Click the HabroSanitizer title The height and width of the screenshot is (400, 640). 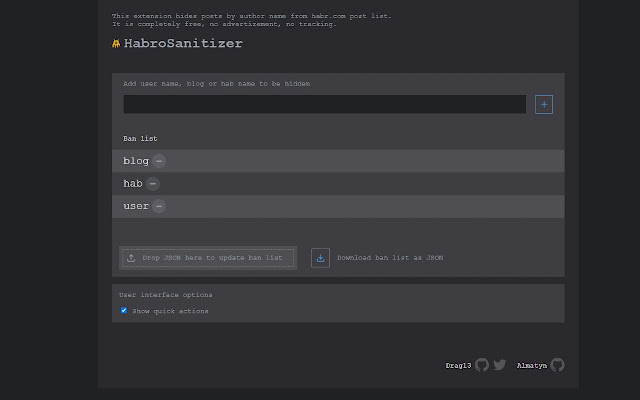(183, 43)
